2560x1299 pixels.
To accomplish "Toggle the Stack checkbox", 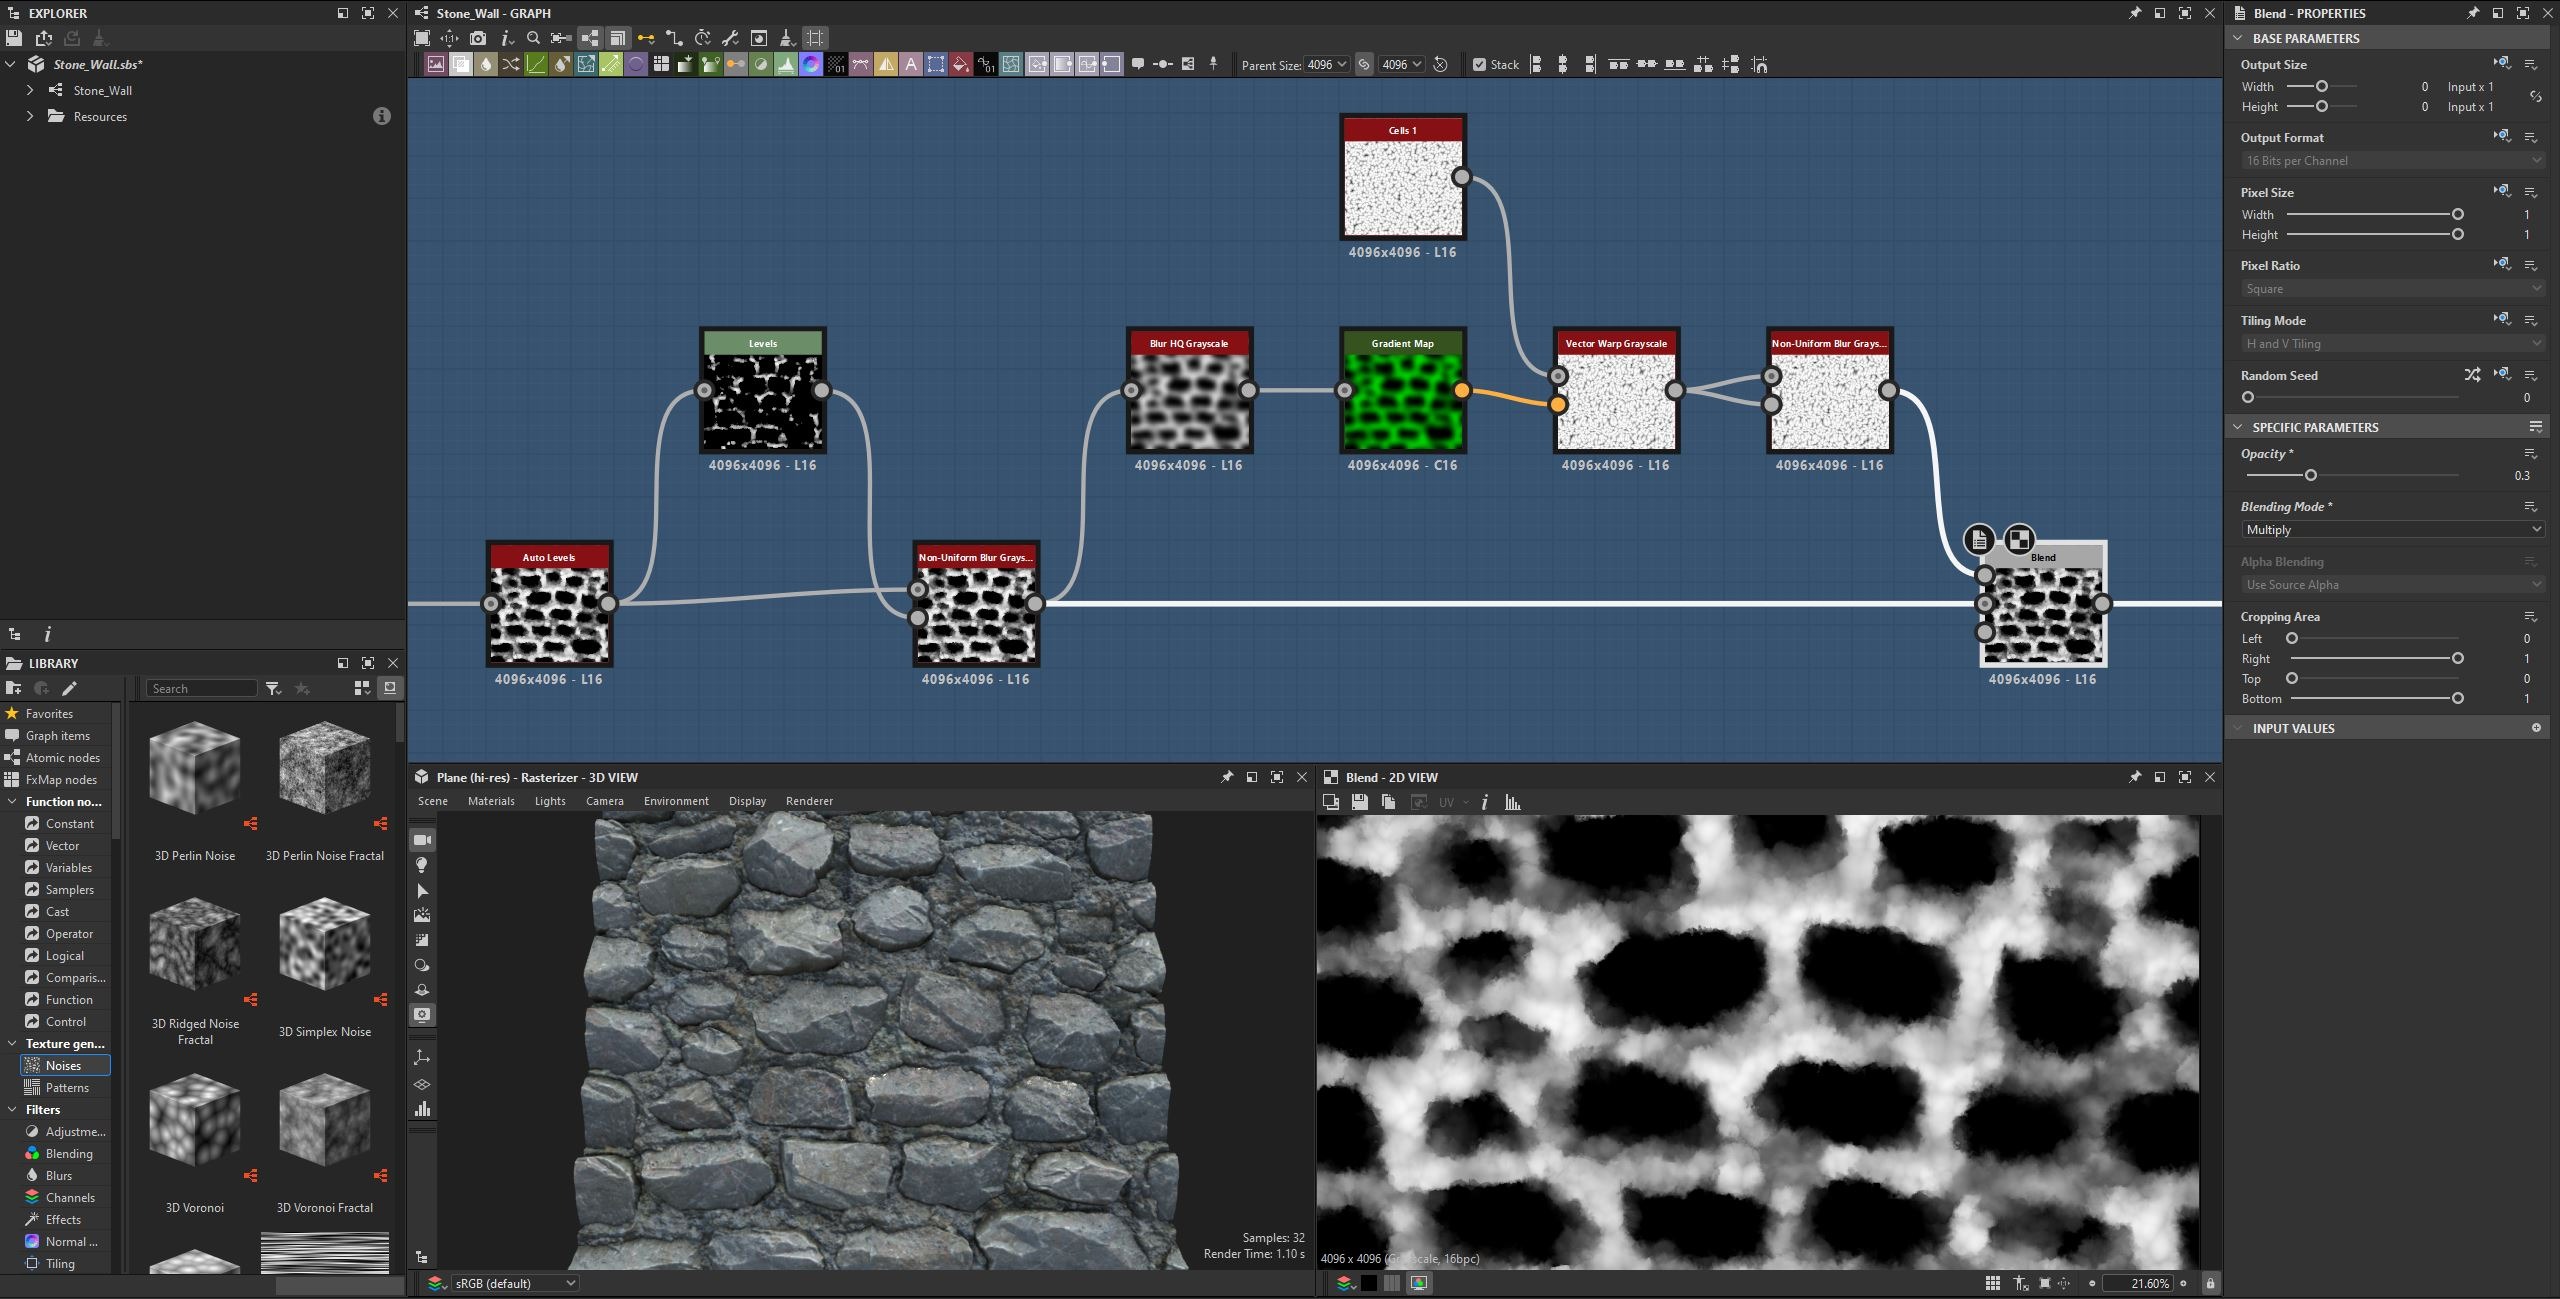I will [1479, 65].
